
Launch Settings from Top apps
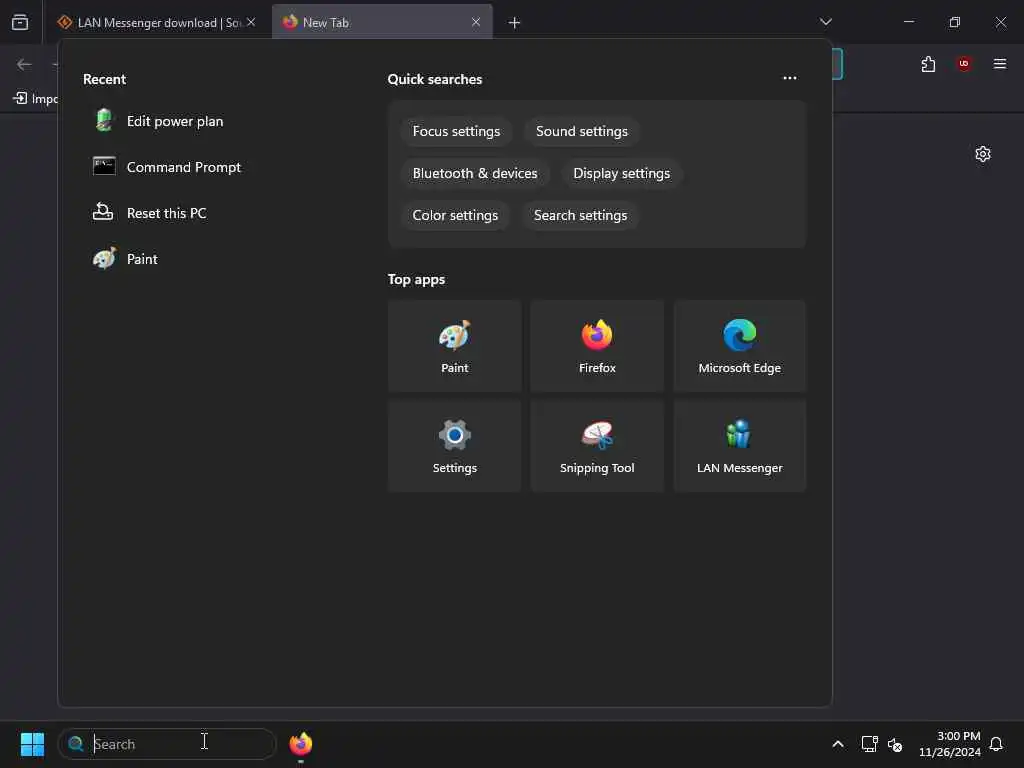pyautogui.click(x=455, y=446)
